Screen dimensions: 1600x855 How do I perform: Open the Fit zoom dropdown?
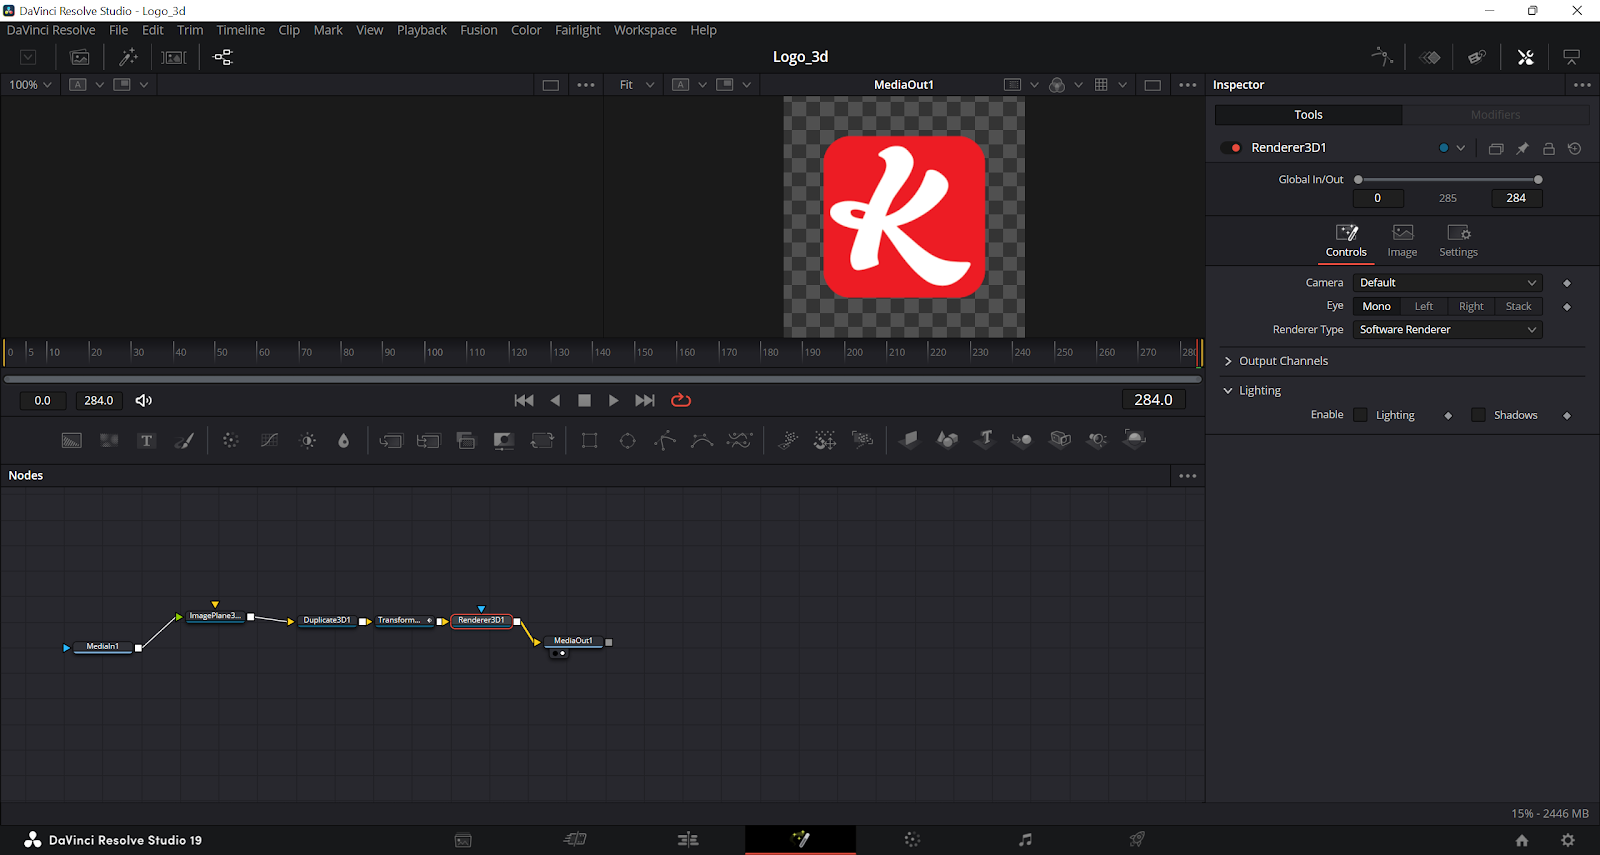pyautogui.click(x=637, y=85)
